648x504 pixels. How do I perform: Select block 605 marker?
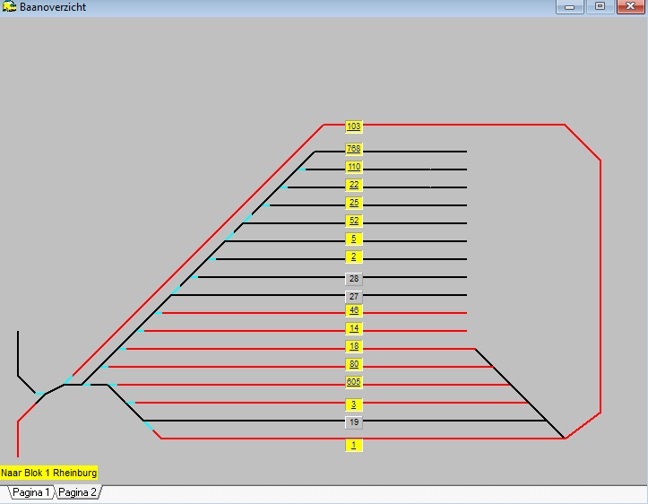click(353, 382)
